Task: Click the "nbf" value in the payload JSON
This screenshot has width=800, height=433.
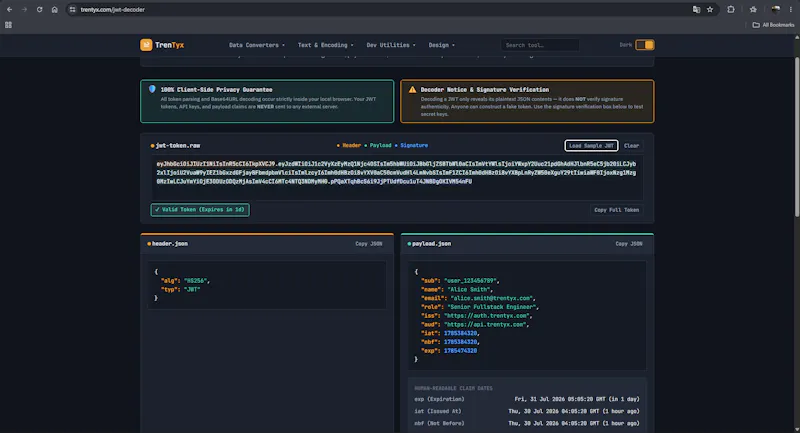Action: 460,342
